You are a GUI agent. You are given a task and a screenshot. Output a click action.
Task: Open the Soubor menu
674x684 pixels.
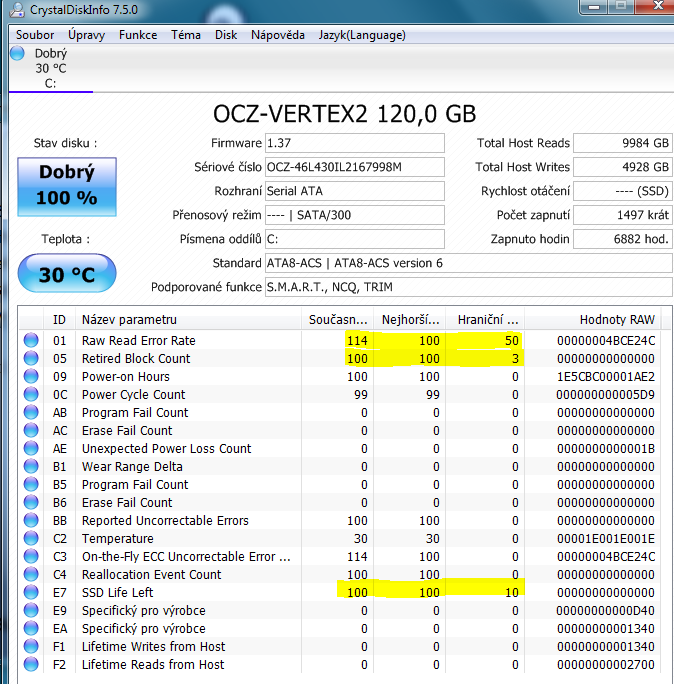[35, 35]
